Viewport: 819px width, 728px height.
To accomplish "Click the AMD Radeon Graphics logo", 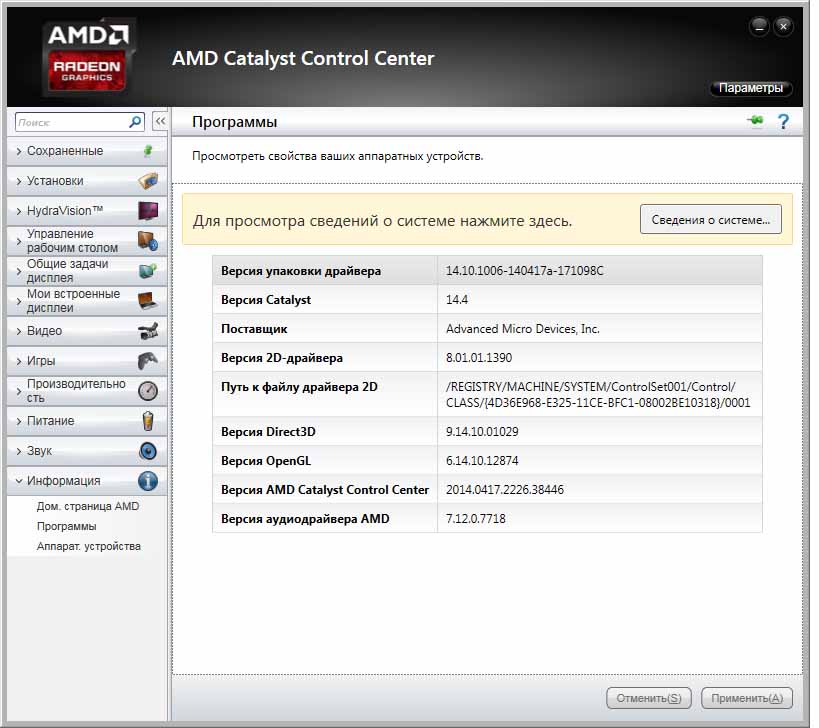I will (88, 57).
